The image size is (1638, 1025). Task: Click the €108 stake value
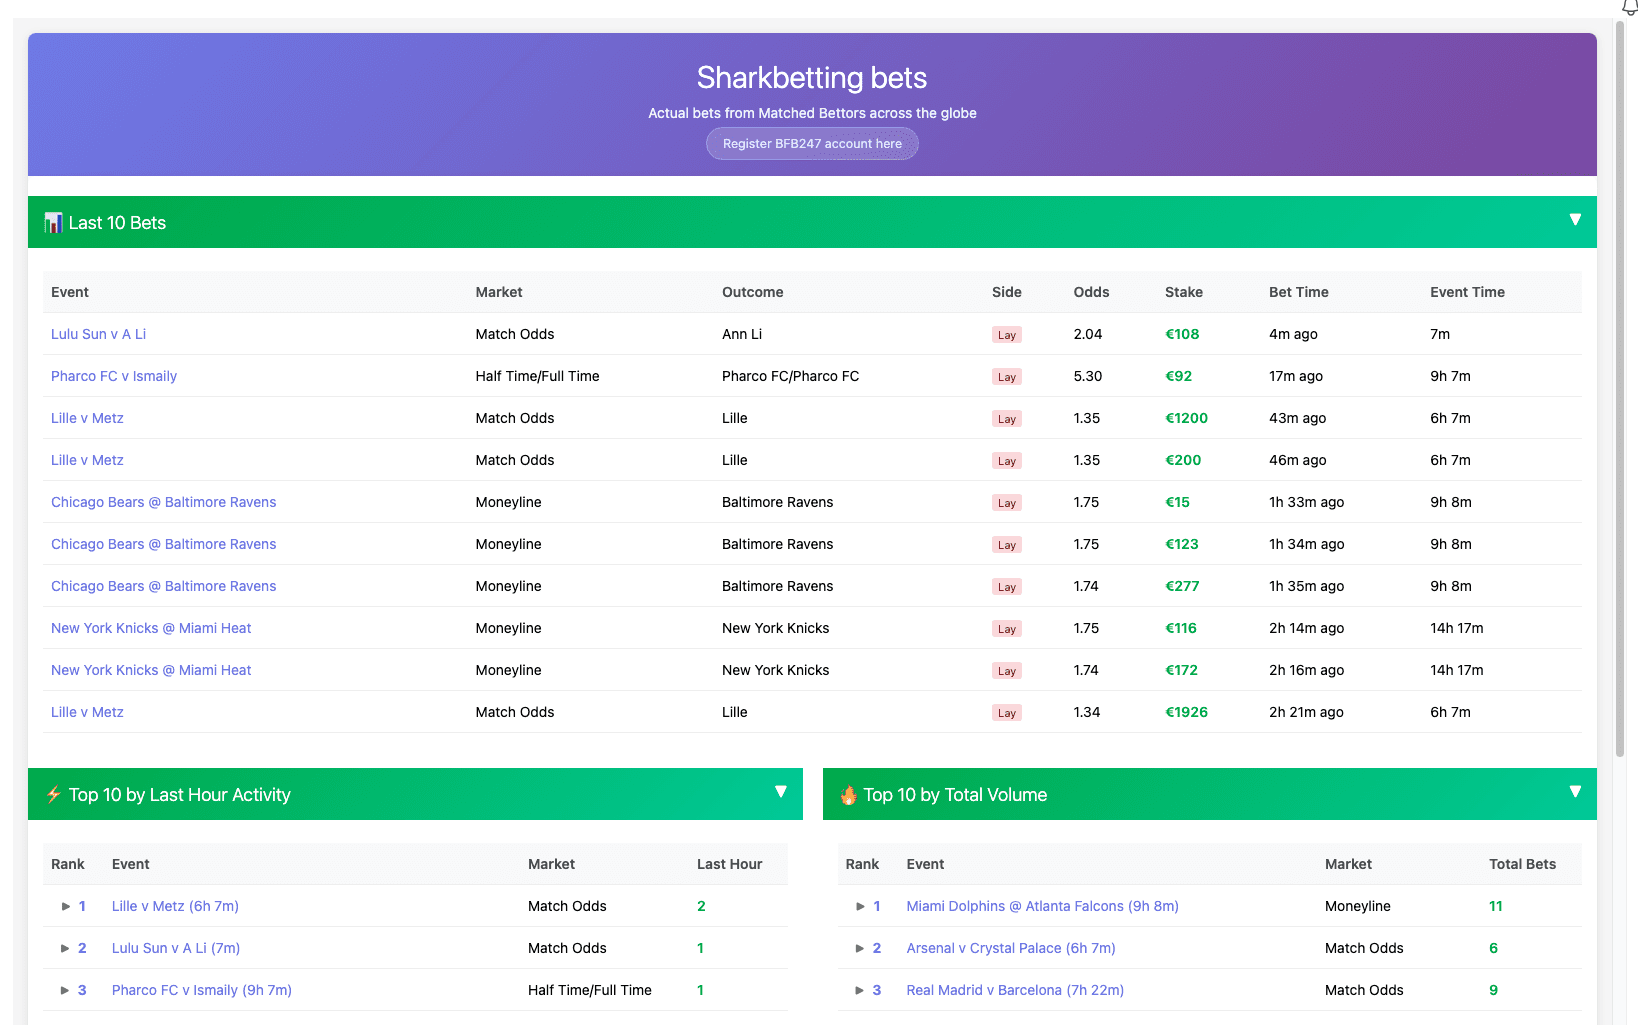point(1182,334)
